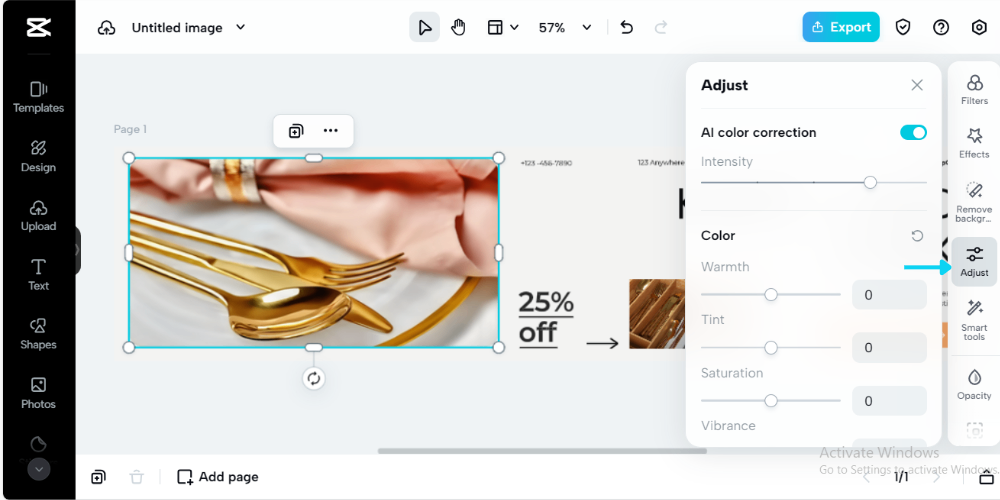Image resolution: width=1000 pixels, height=500 pixels.
Task: Open the settings hexagon icon
Action: [x=979, y=27]
